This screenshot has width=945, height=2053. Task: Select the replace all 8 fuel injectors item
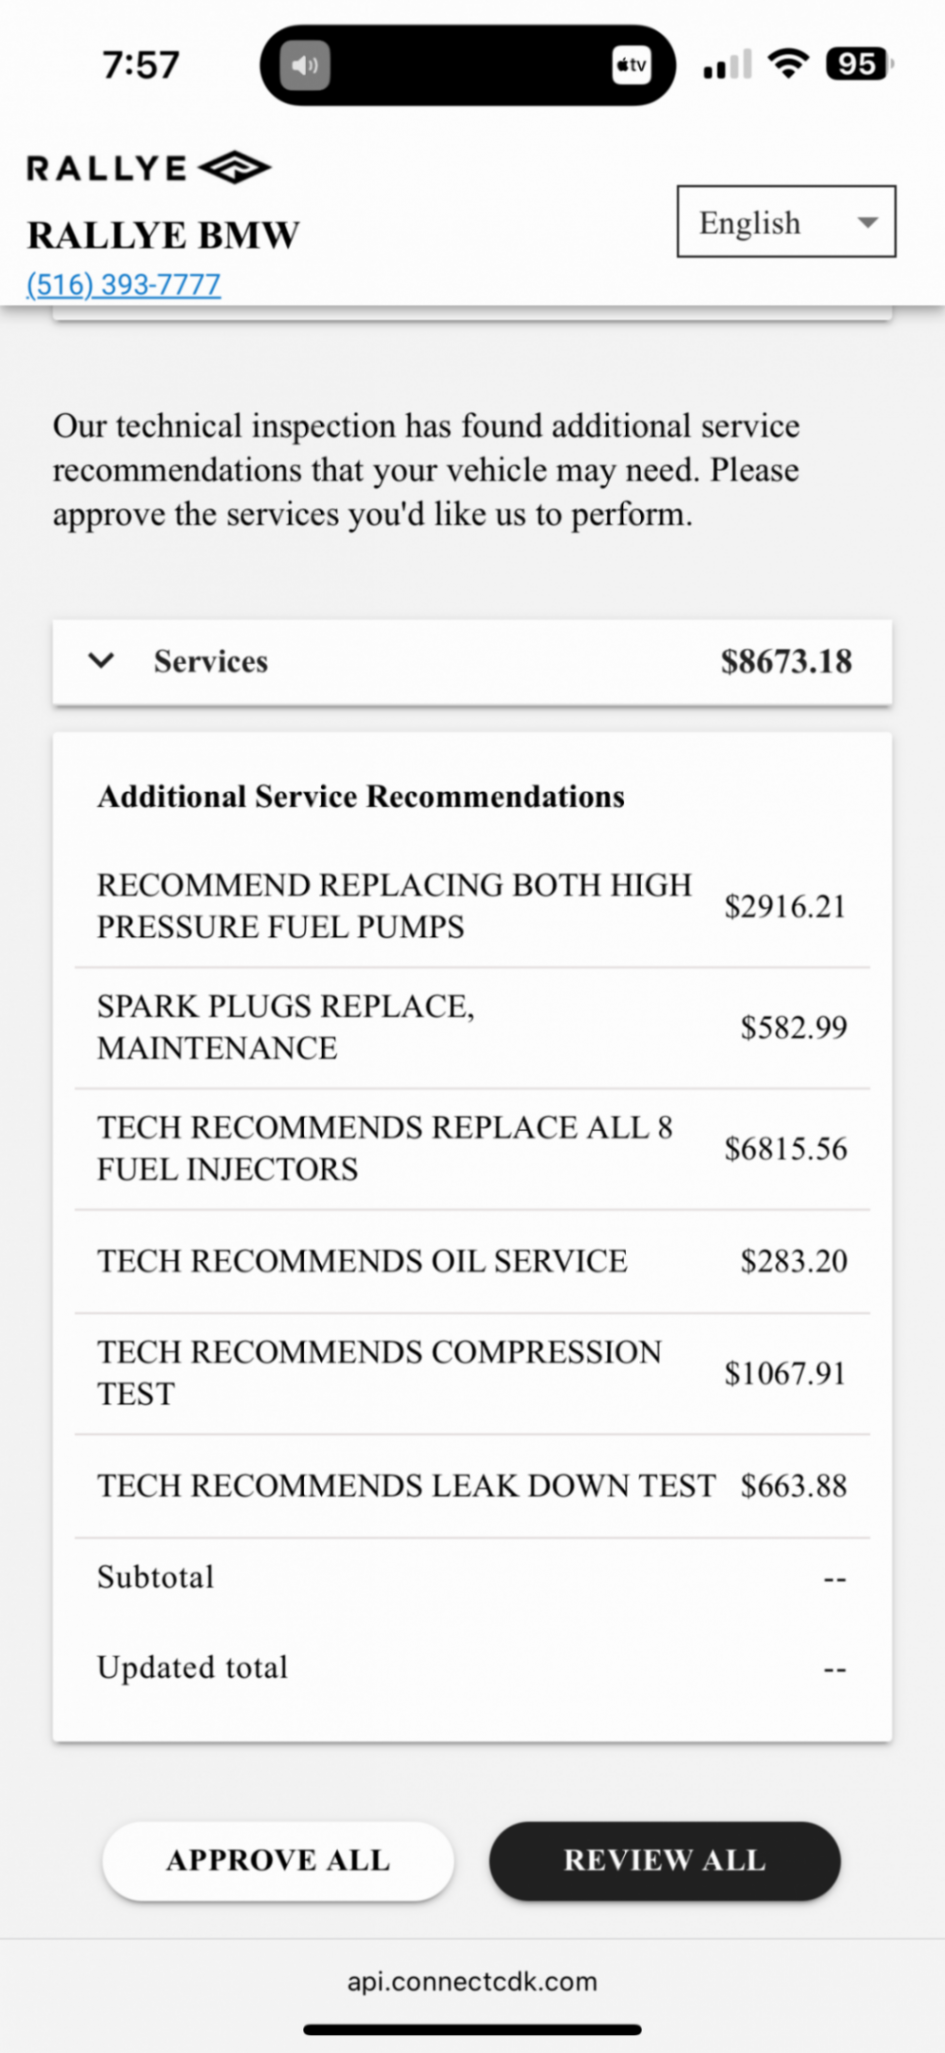point(471,1148)
